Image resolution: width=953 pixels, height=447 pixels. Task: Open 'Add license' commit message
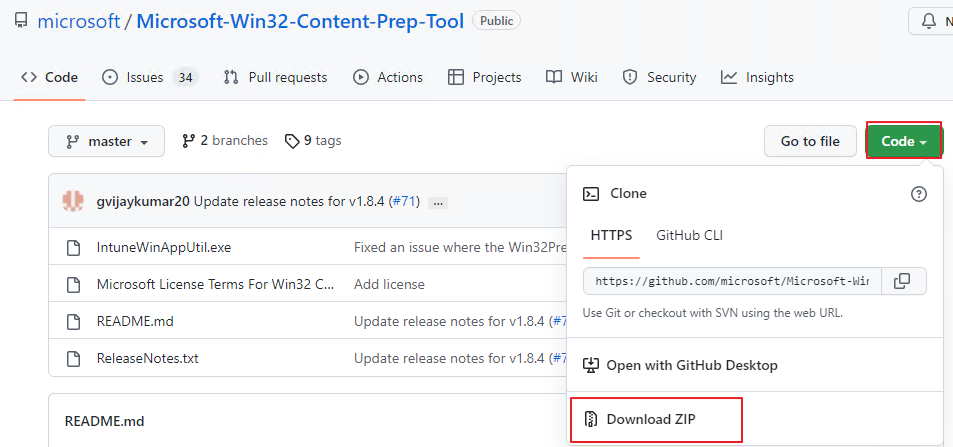click(389, 284)
